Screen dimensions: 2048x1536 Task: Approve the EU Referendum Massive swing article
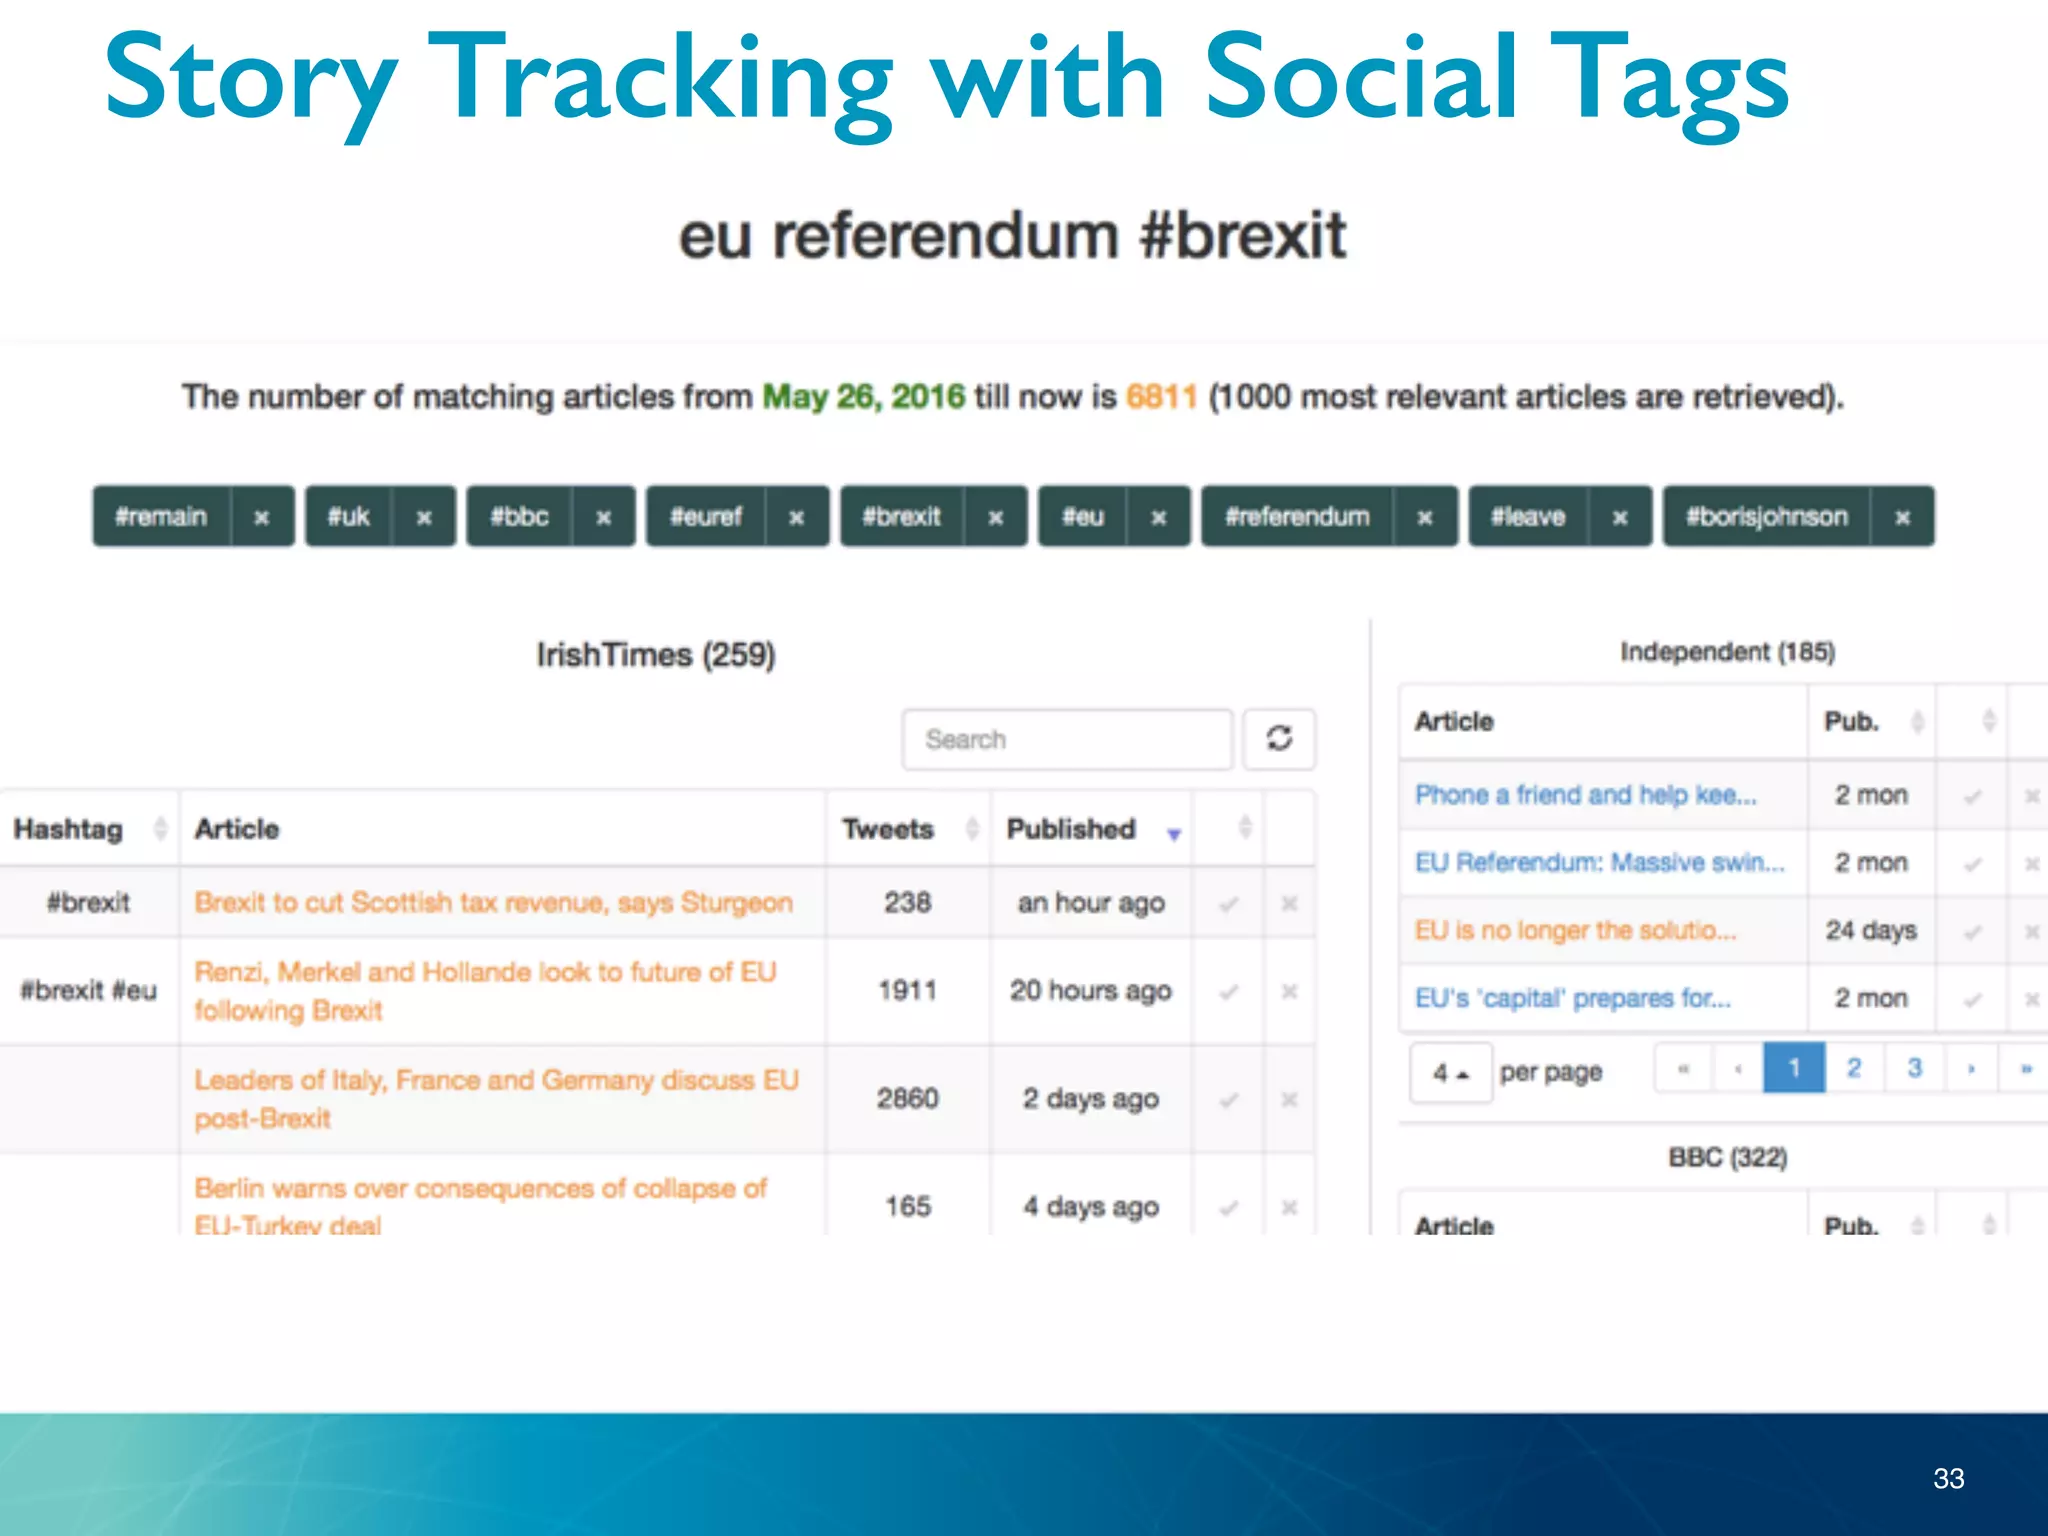1973,865
